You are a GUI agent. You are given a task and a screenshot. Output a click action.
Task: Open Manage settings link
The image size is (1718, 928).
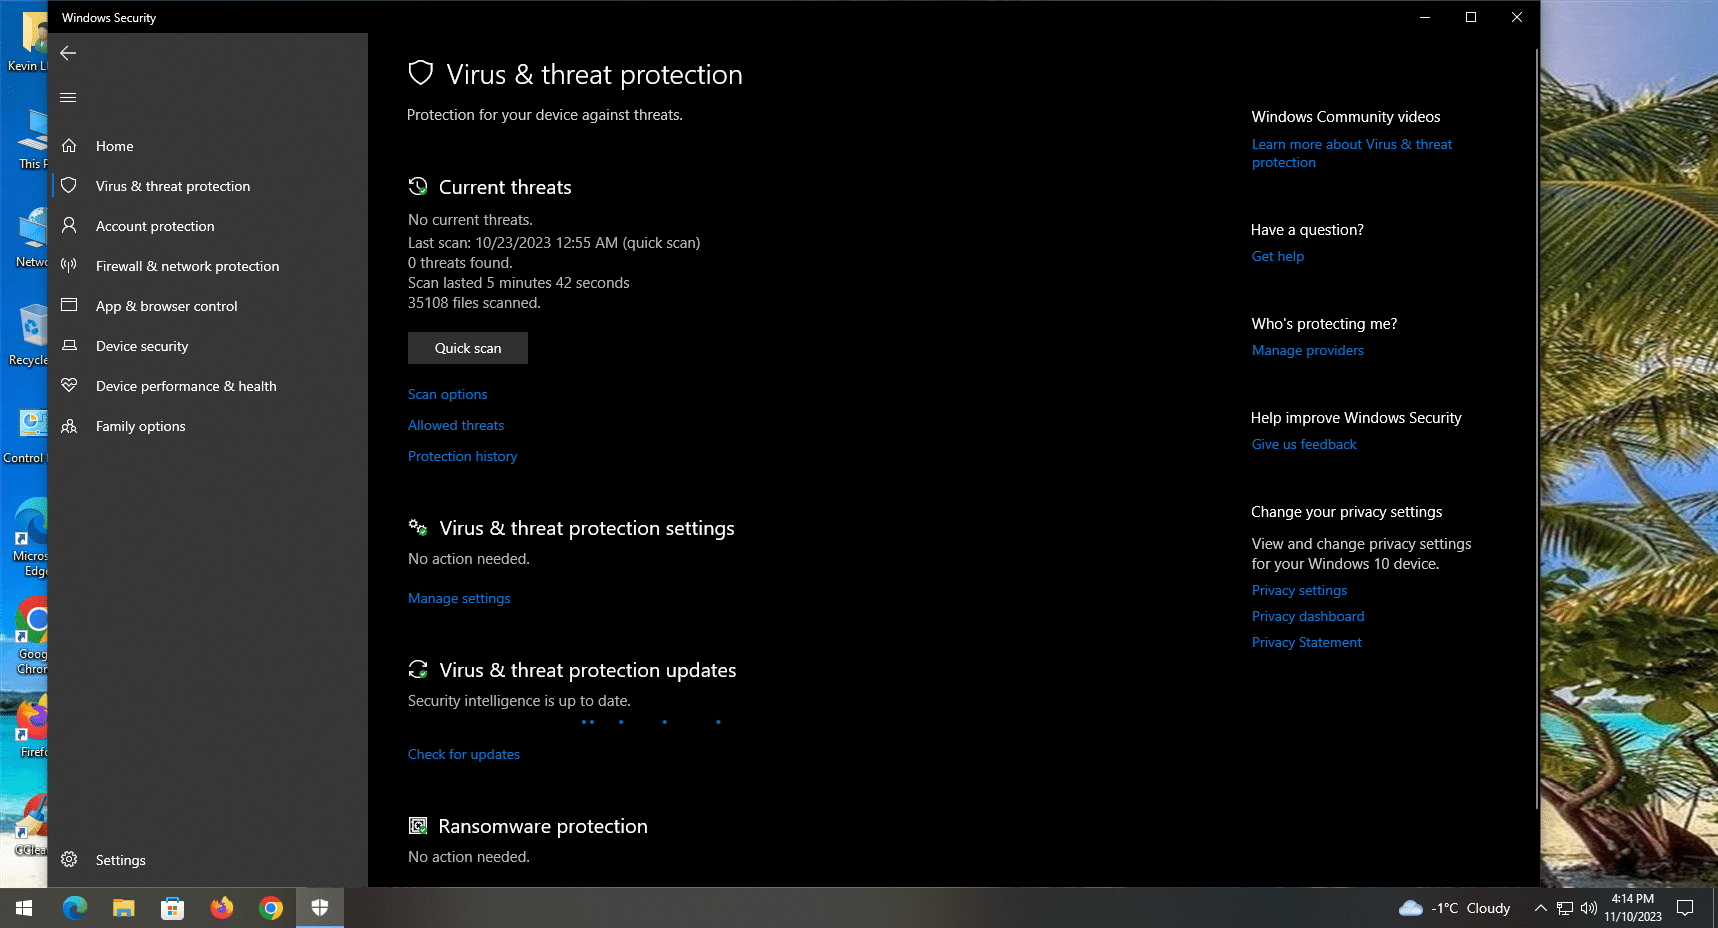point(459,598)
